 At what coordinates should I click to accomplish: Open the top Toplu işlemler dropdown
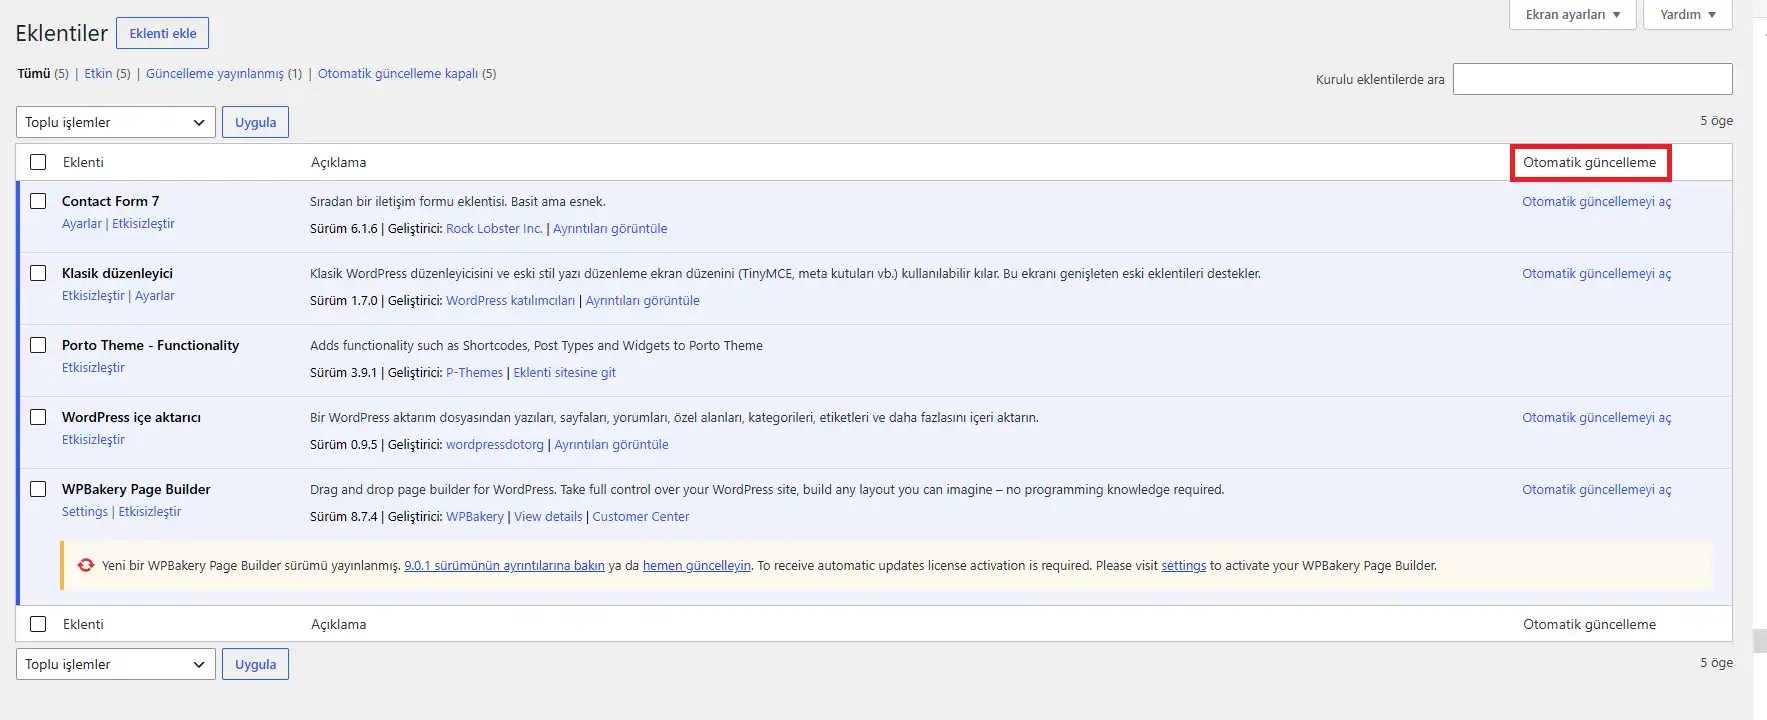[116, 122]
